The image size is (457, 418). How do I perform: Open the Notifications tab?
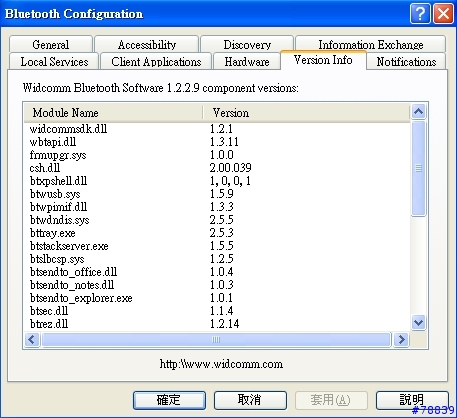pos(406,61)
